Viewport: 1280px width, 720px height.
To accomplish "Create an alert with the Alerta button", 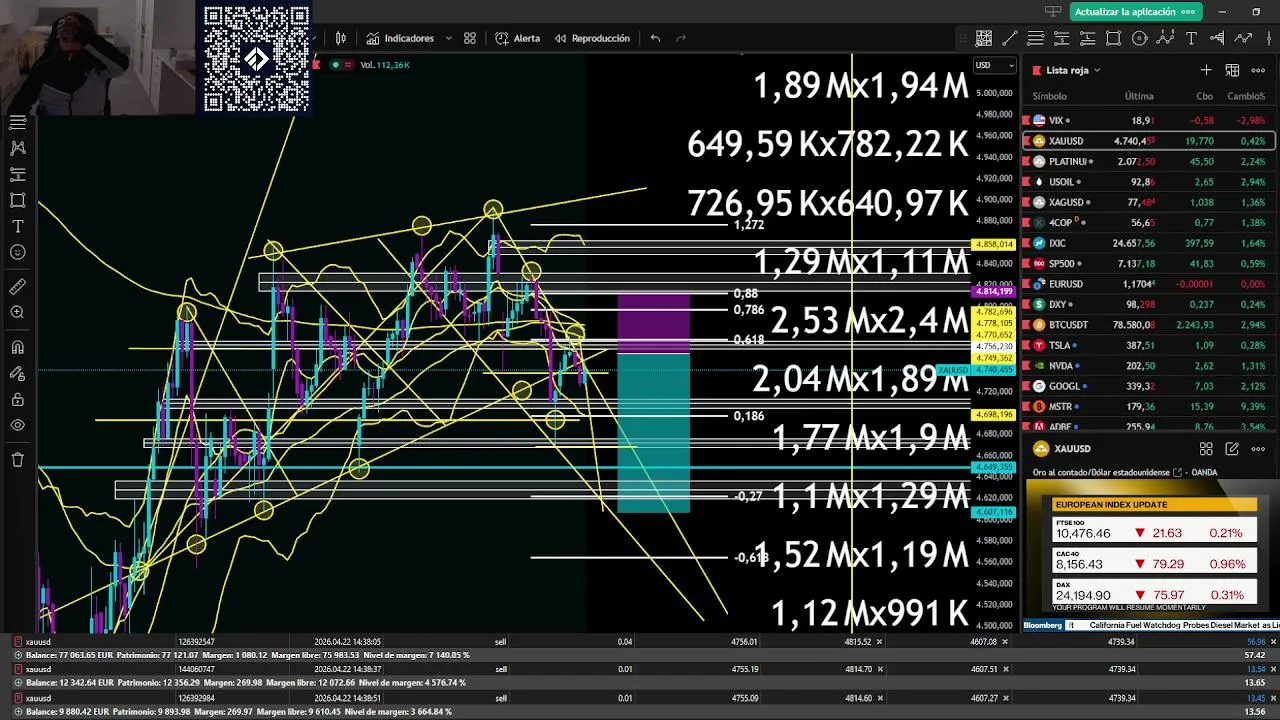I will [x=517, y=38].
